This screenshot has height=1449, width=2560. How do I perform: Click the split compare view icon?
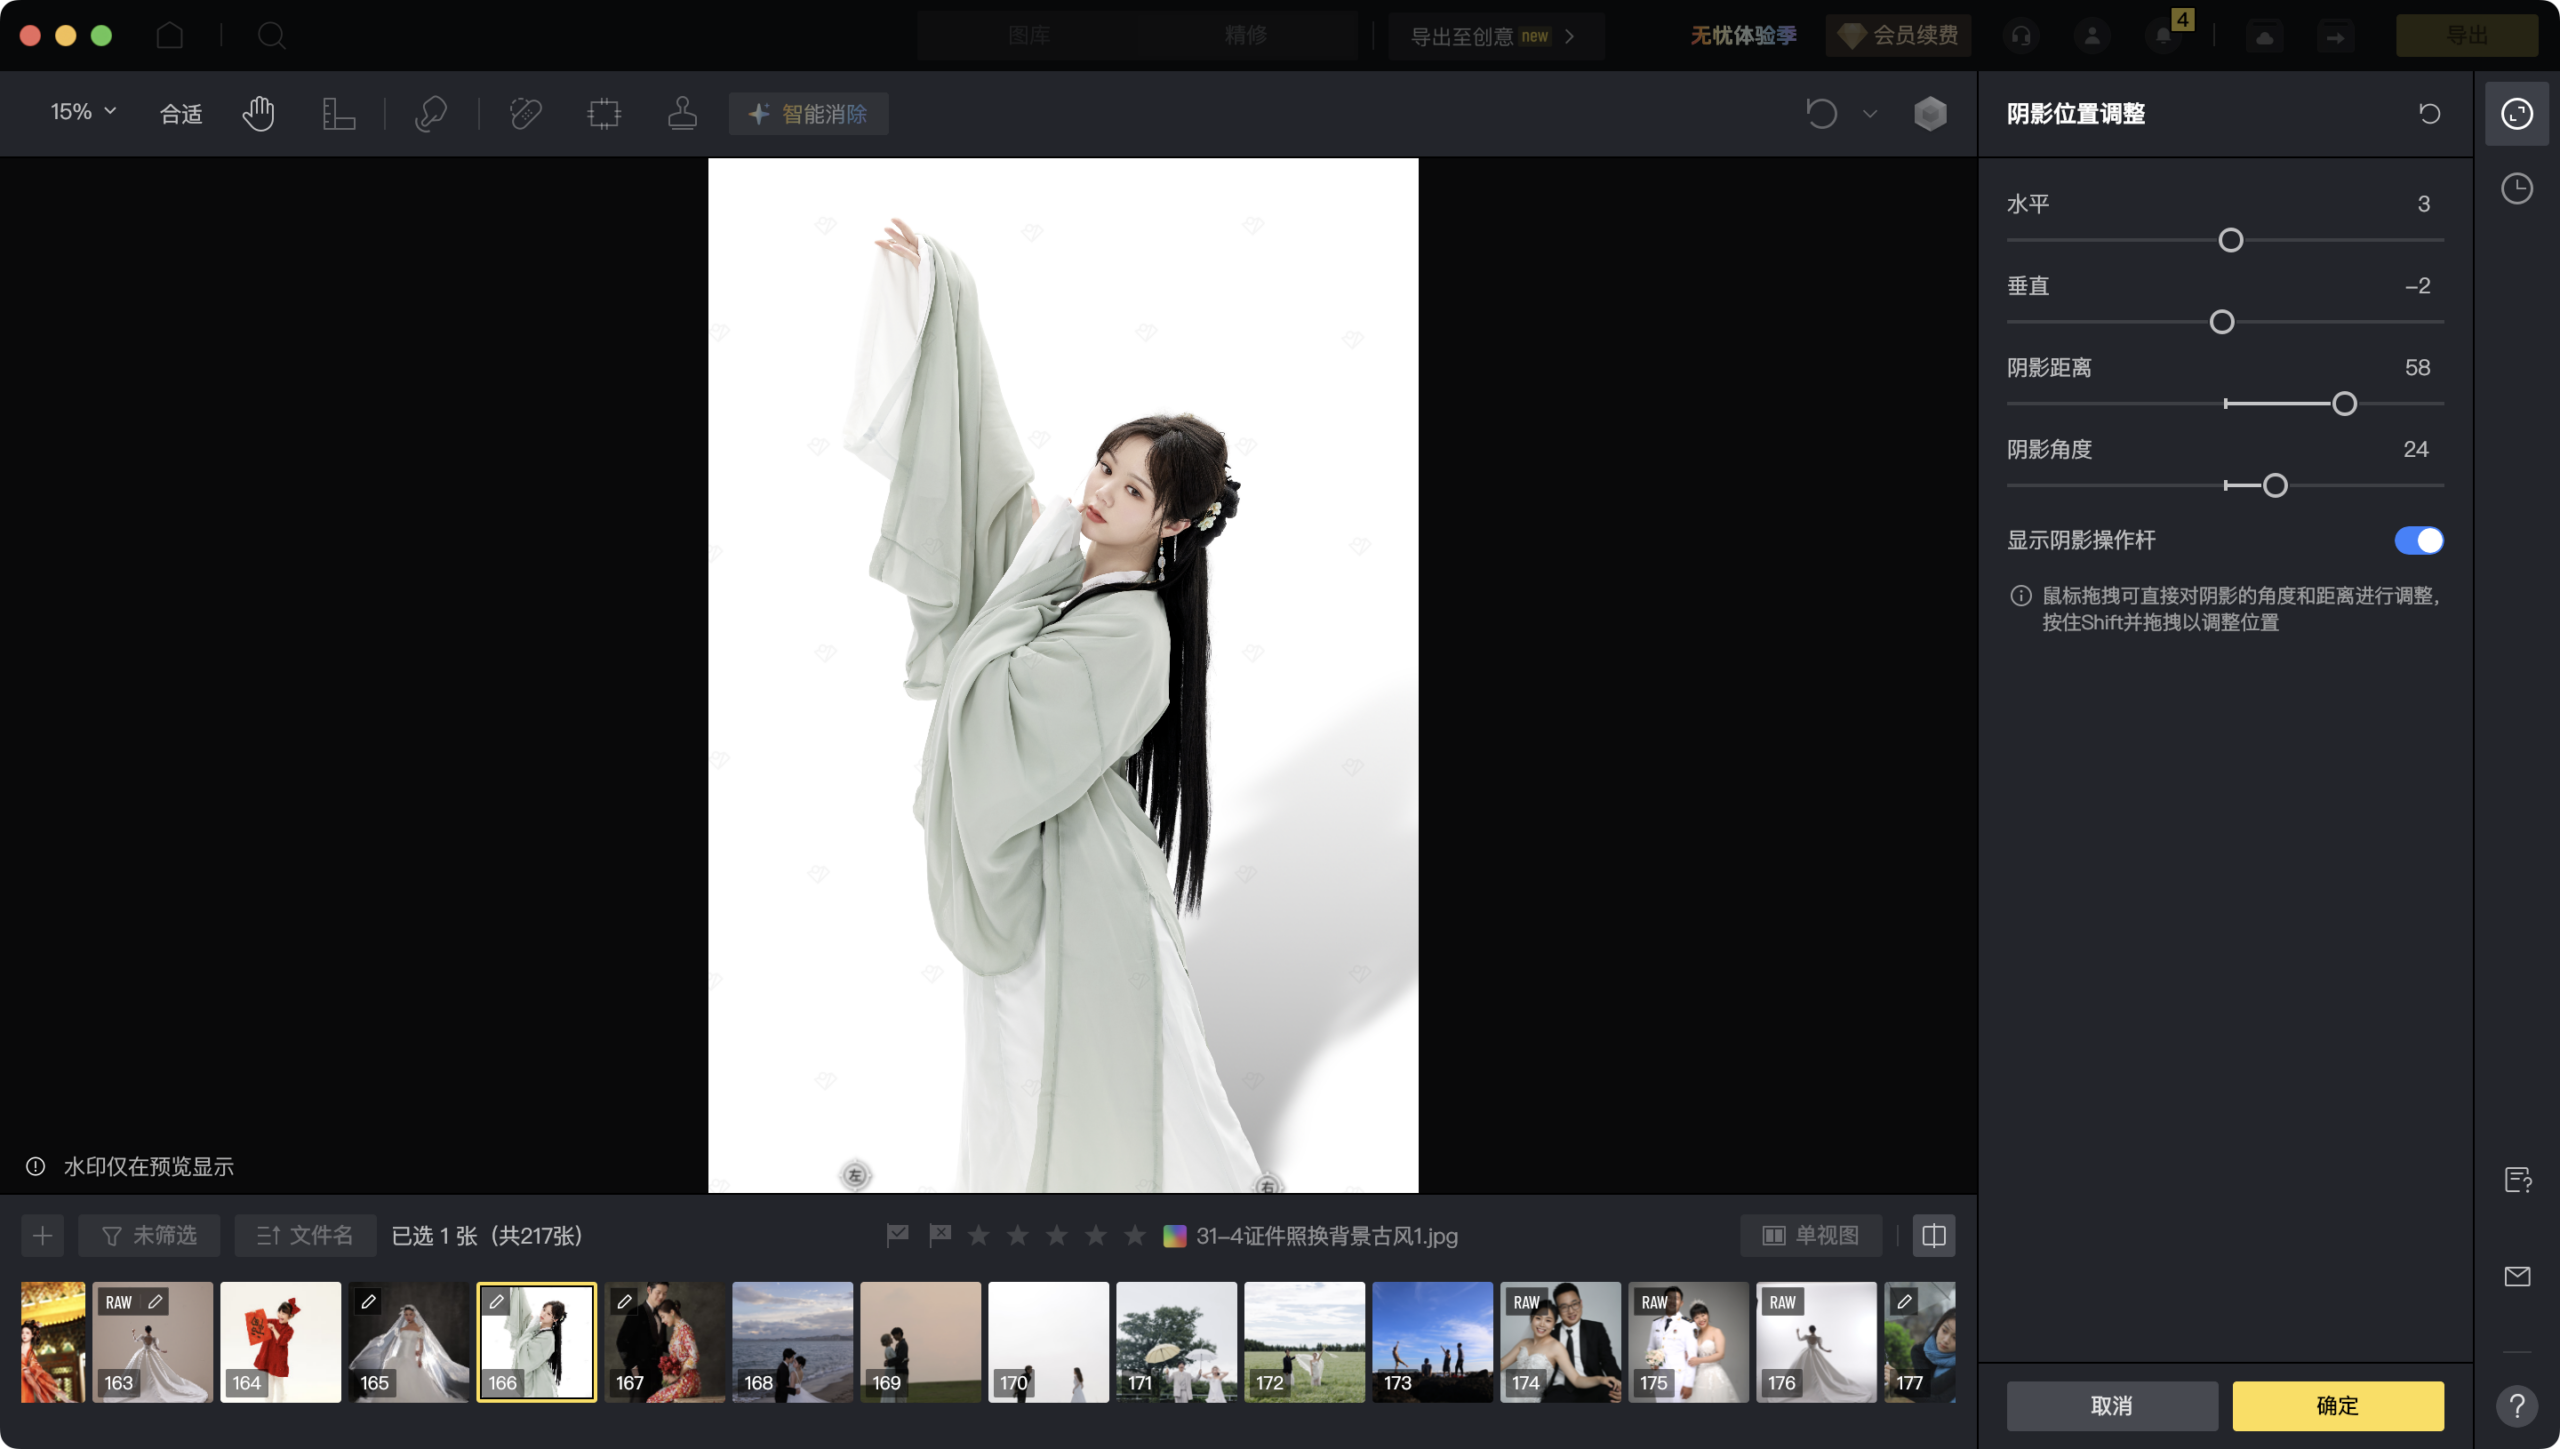pos(1933,1236)
